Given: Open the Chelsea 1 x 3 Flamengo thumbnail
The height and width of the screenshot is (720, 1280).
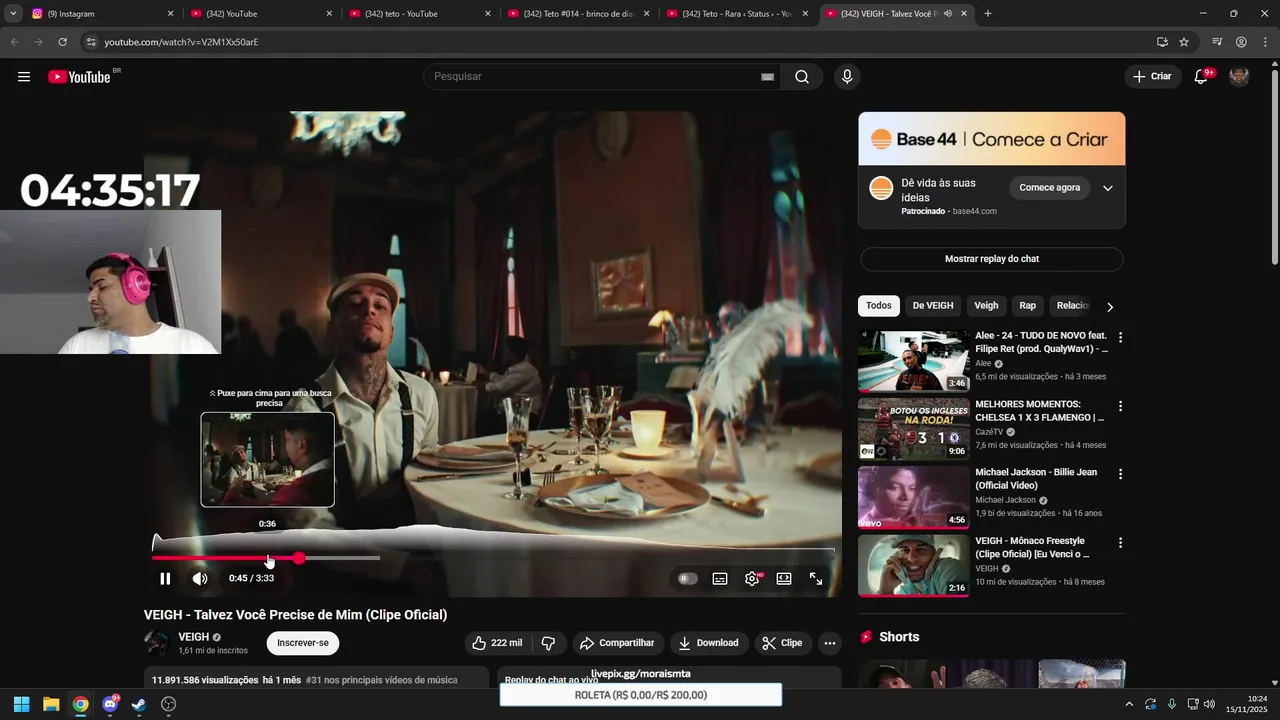Looking at the screenshot, I should 913,429.
